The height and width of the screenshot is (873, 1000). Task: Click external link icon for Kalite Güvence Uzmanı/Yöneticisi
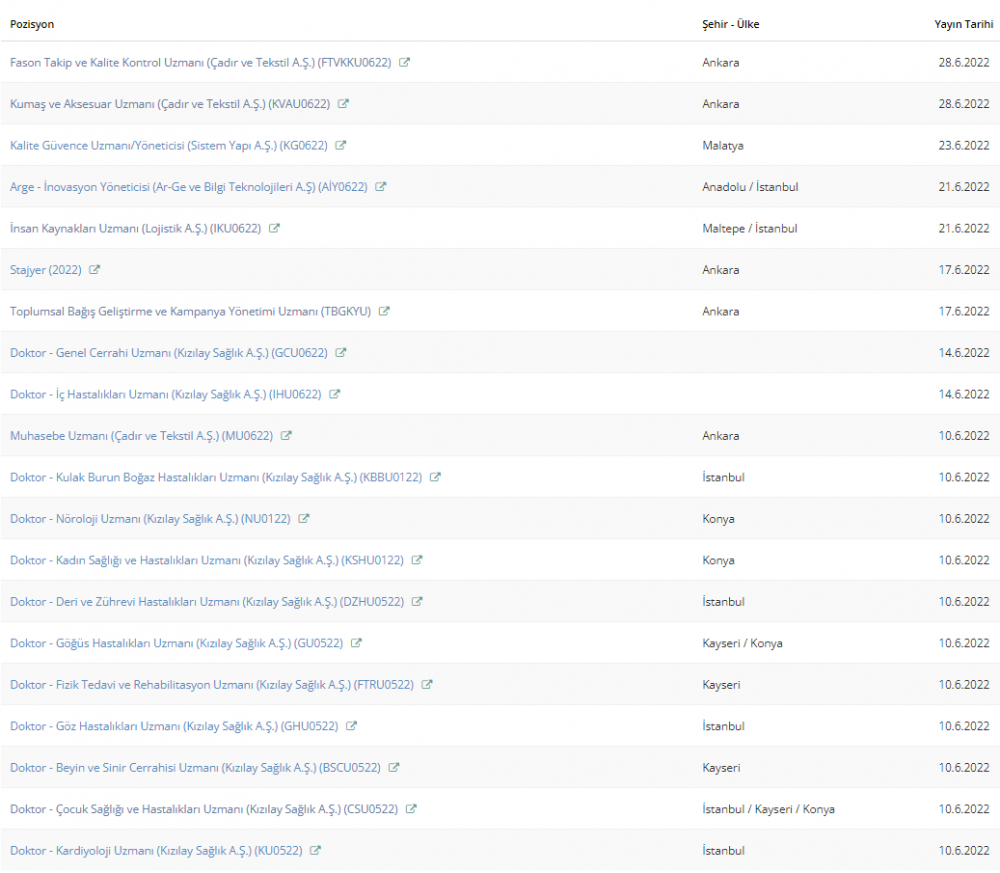click(x=341, y=145)
